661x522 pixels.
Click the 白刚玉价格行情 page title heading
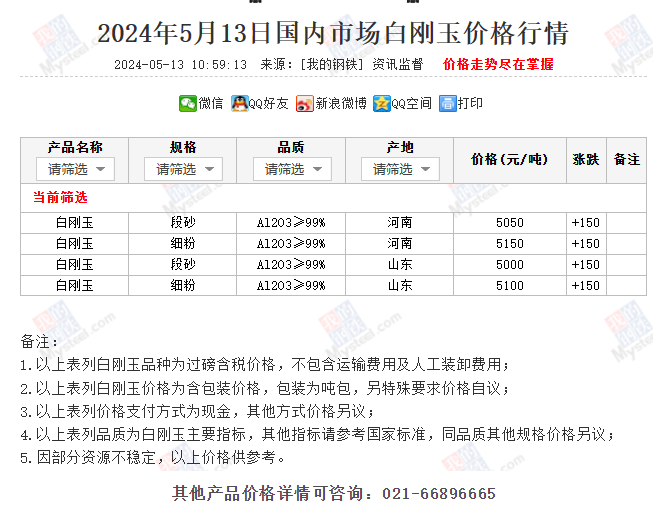333,34
